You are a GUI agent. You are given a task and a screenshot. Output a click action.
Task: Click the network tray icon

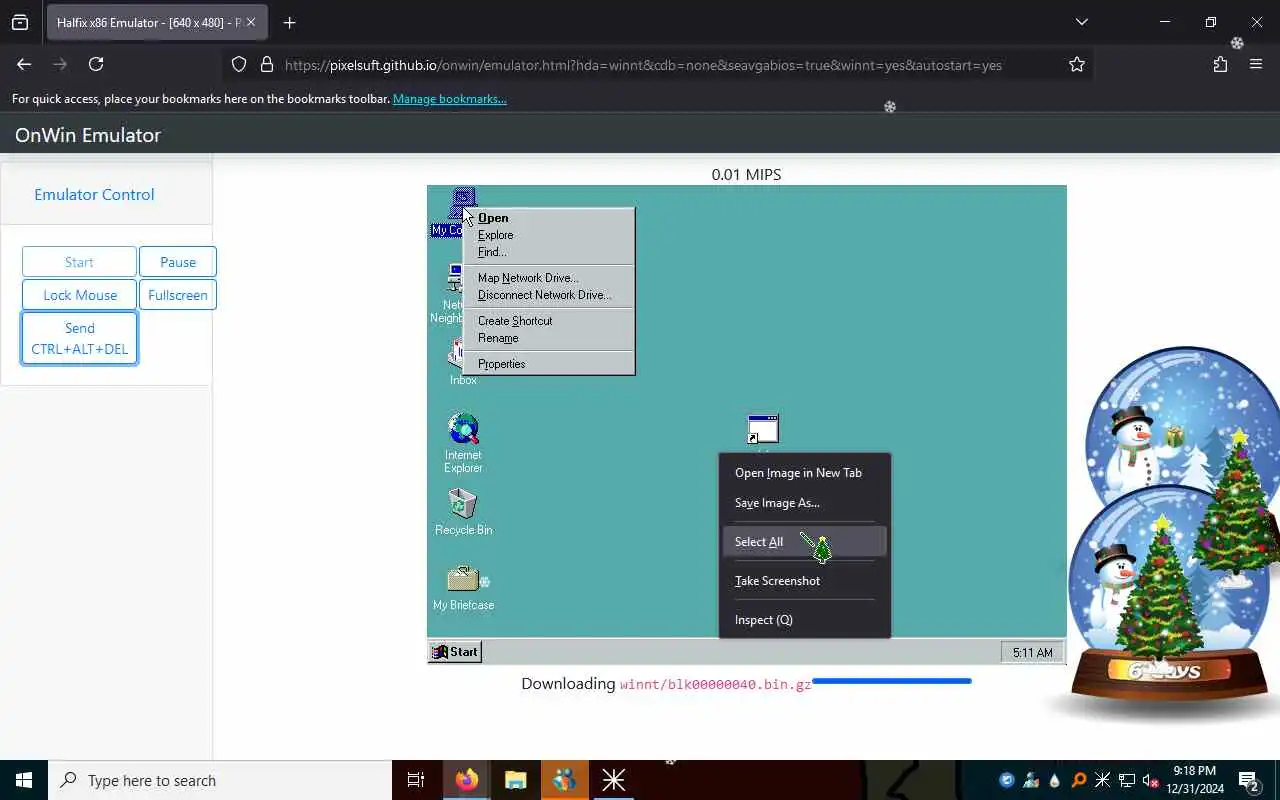click(x=1127, y=780)
